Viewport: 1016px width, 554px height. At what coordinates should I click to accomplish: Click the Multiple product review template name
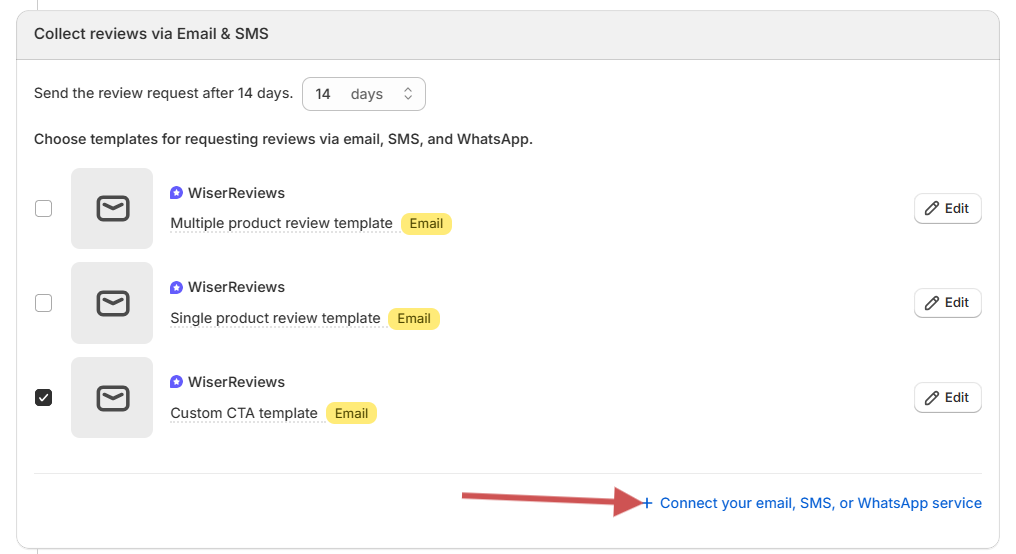281,223
